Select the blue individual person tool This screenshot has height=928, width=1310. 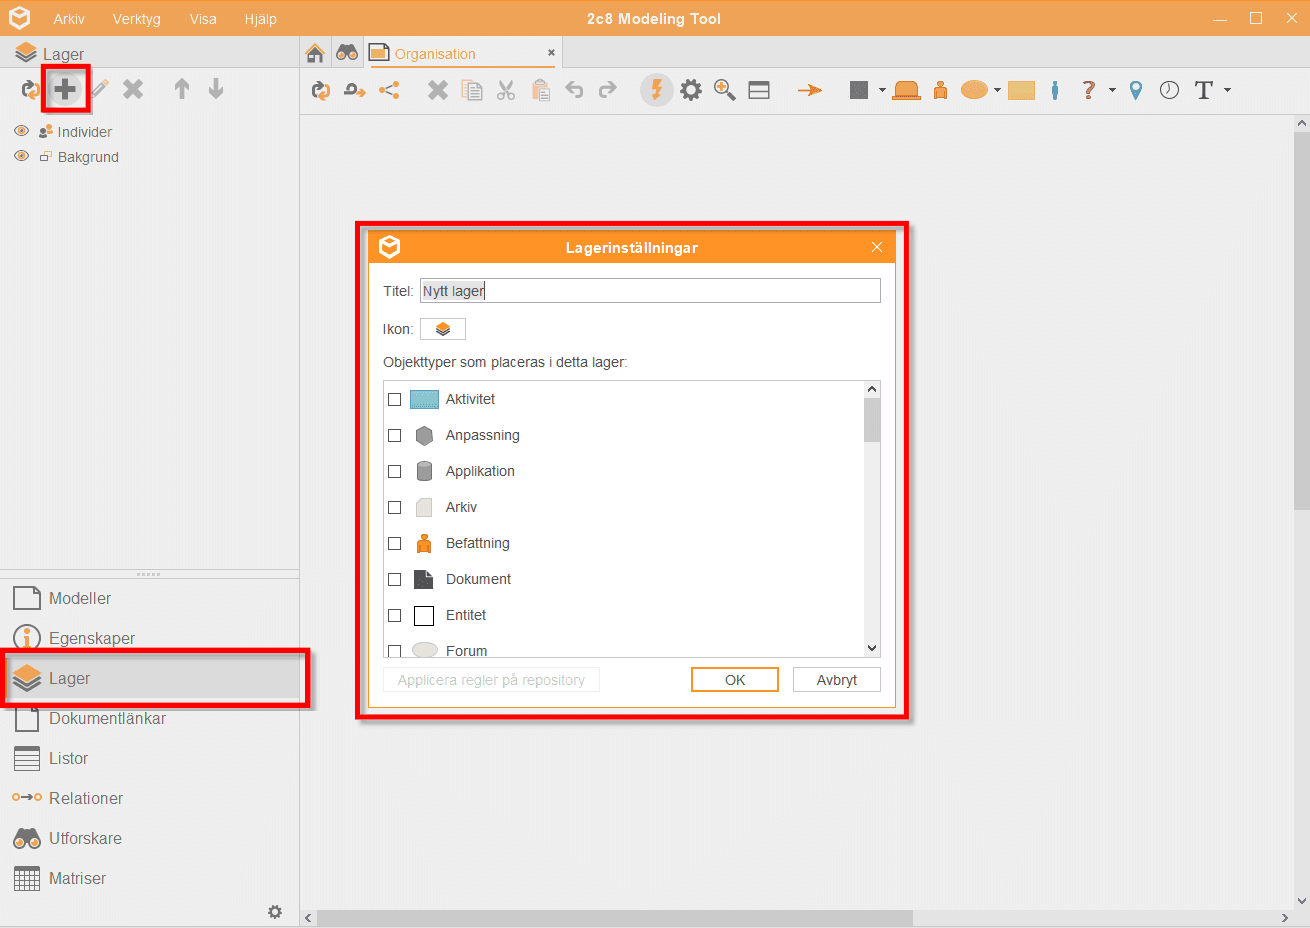tap(1055, 91)
